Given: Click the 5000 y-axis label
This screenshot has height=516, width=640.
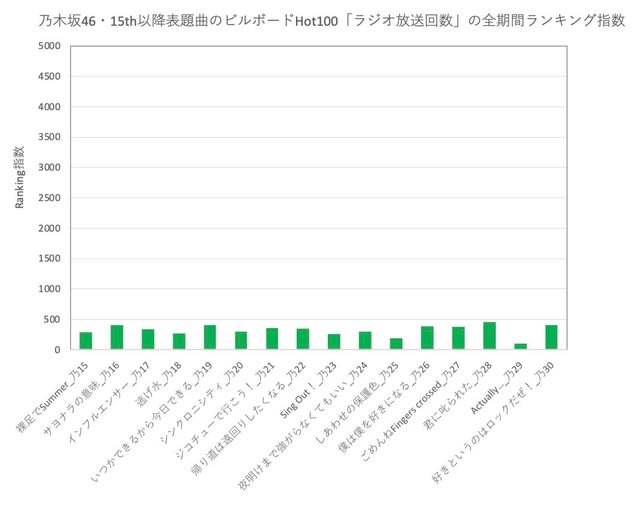Looking at the screenshot, I should pos(49,46).
